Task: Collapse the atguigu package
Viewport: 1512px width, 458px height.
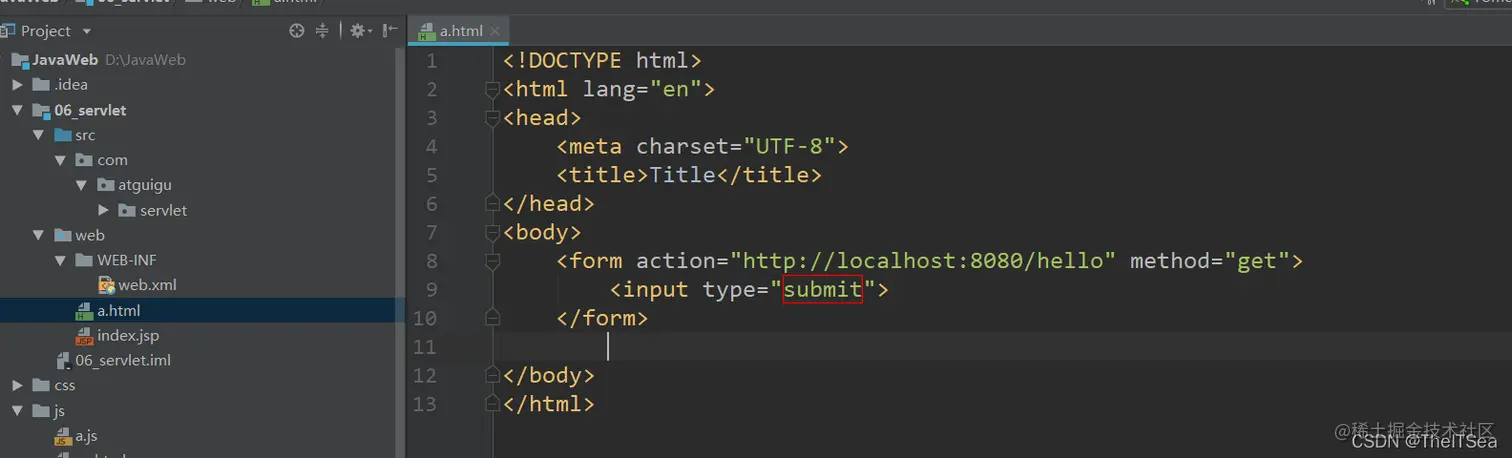Action: [x=81, y=185]
